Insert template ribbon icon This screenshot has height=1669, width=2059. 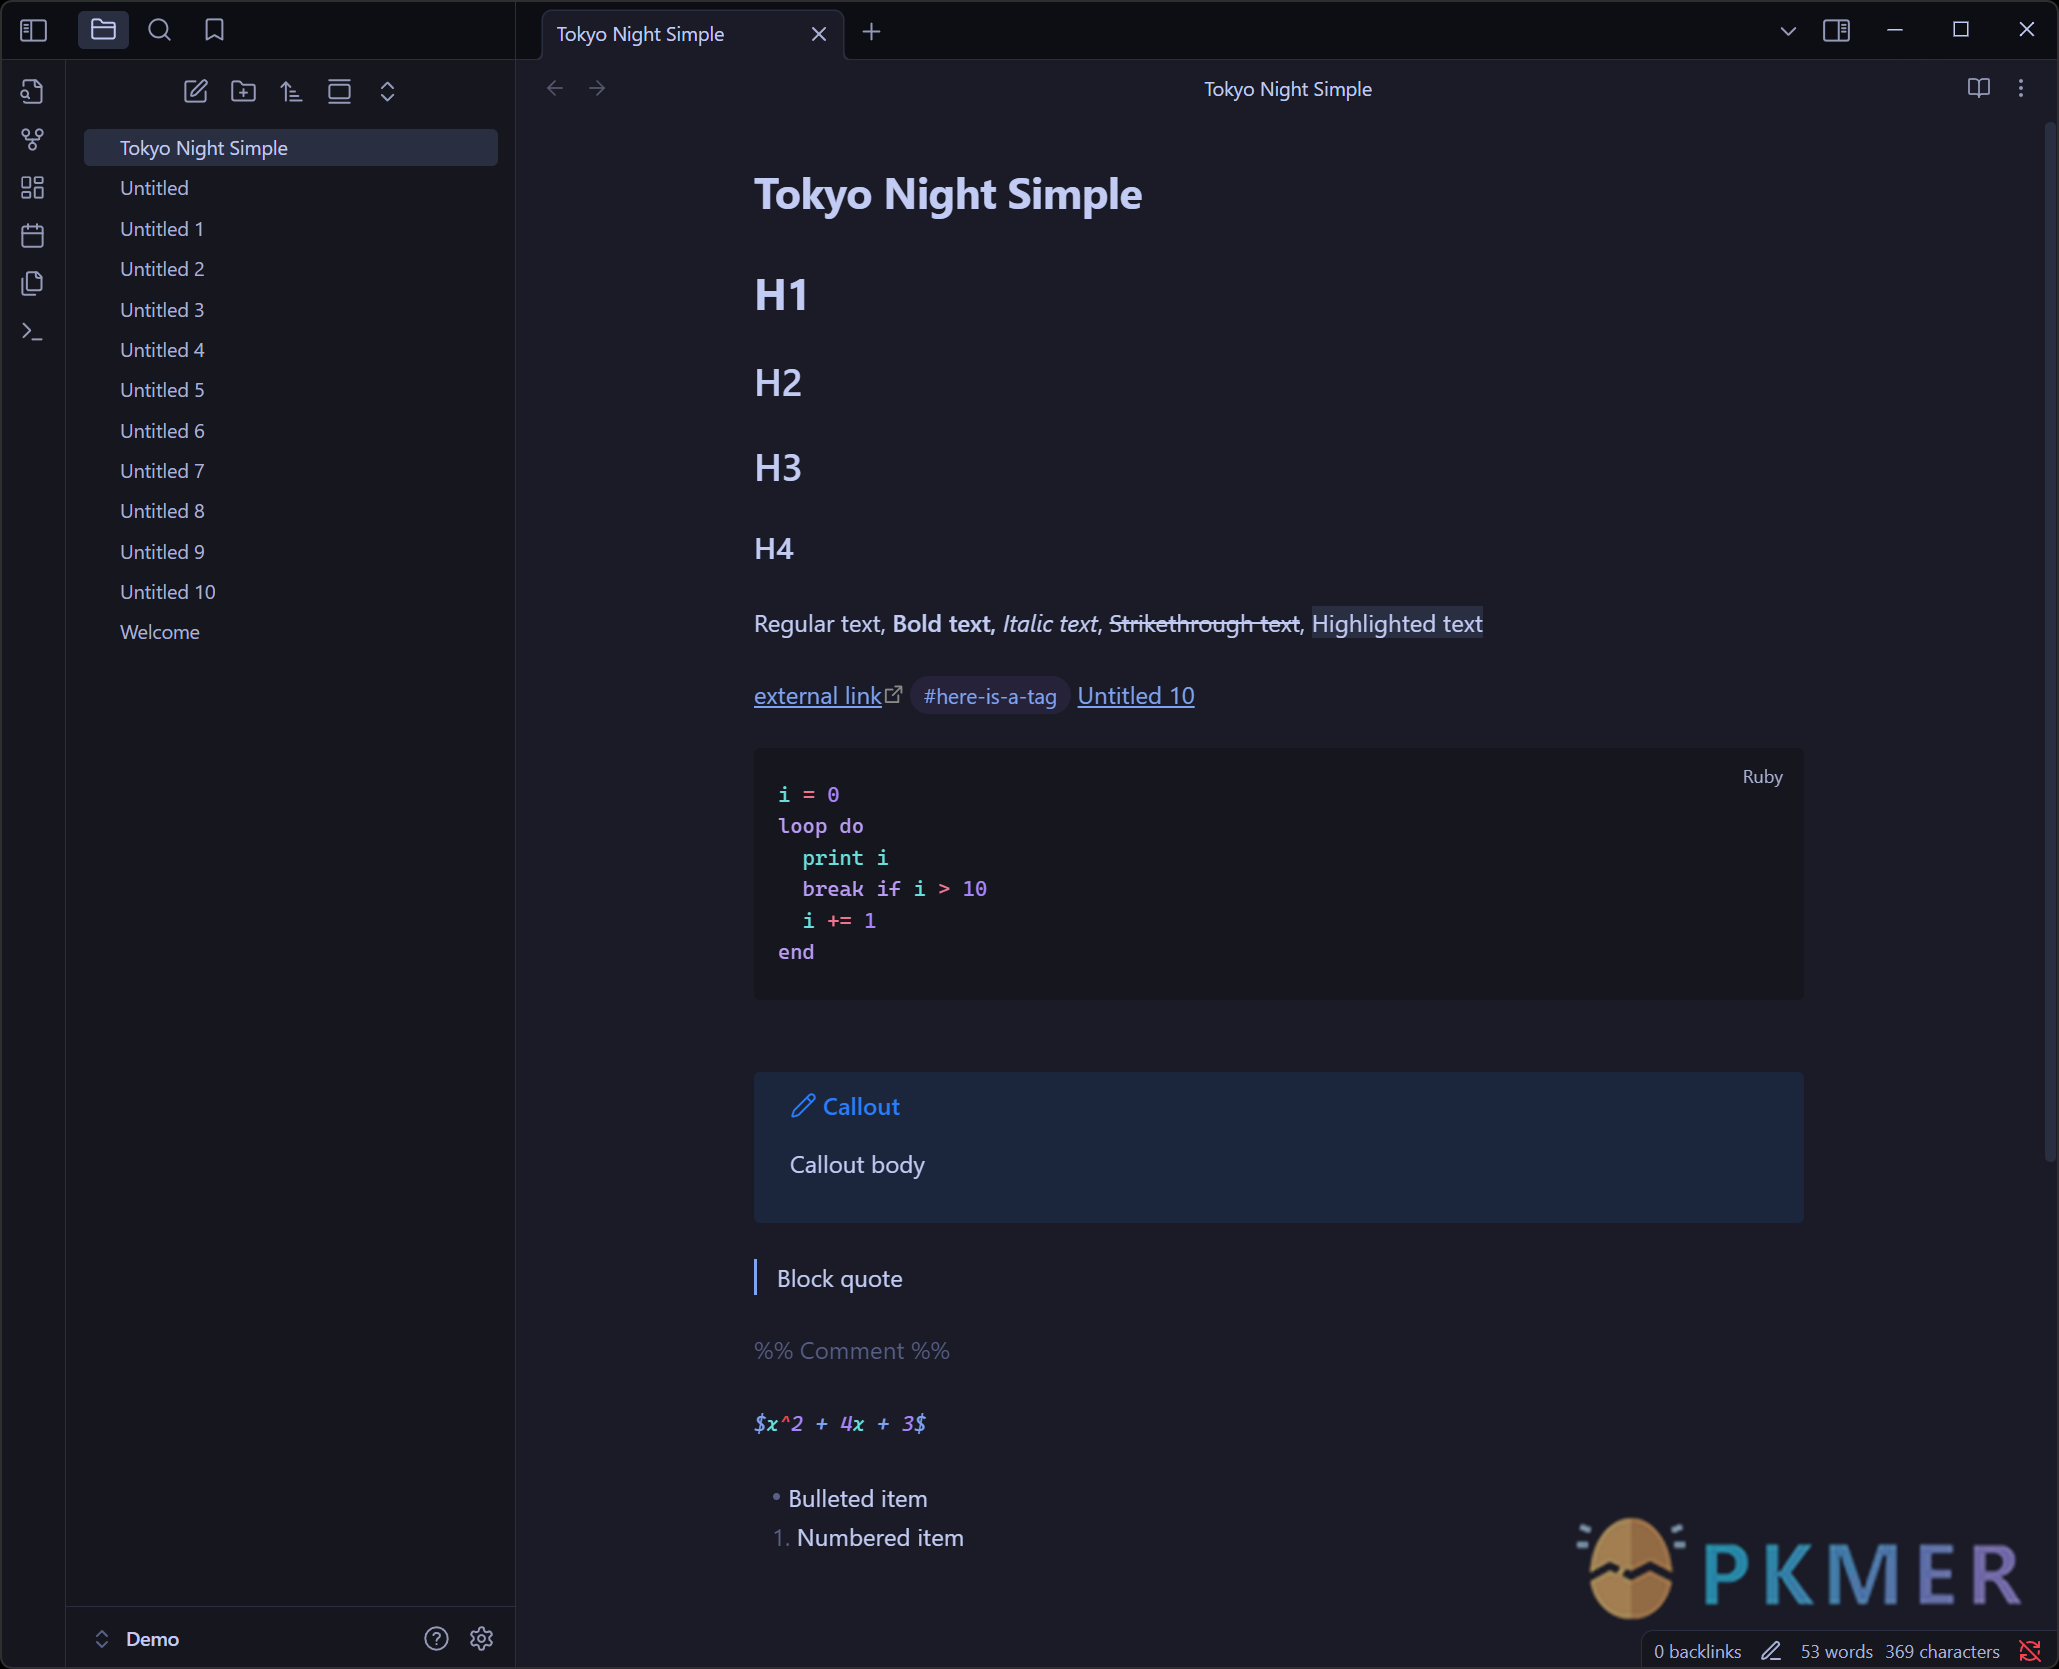click(x=32, y=283)
